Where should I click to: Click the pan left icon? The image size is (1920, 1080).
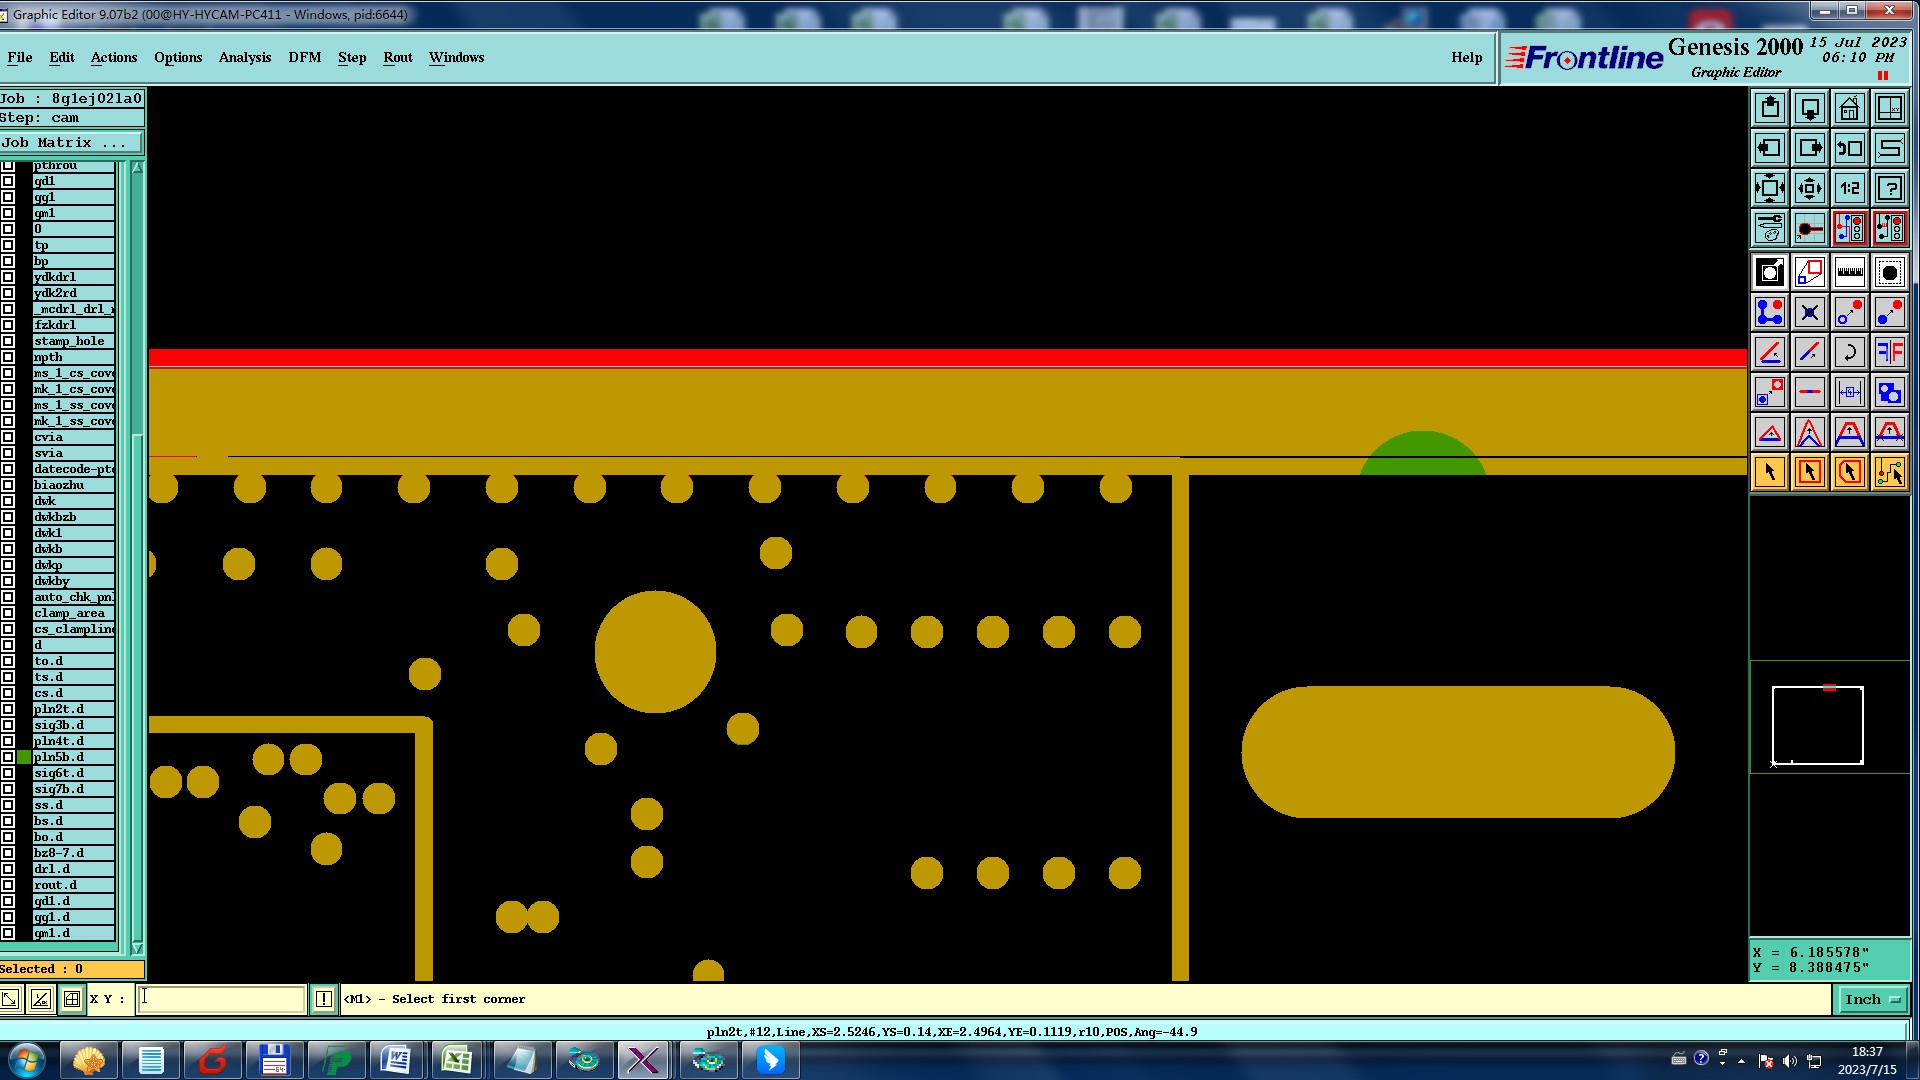click(1769, 148)
